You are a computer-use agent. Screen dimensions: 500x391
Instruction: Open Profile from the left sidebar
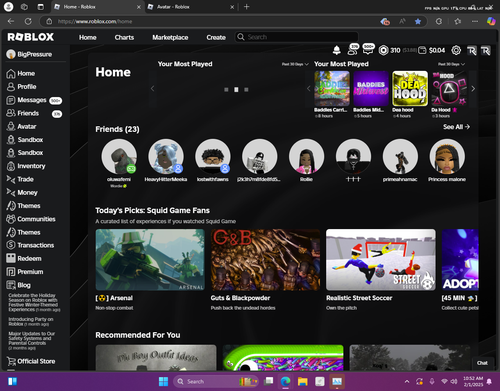[x=21, y=87]
